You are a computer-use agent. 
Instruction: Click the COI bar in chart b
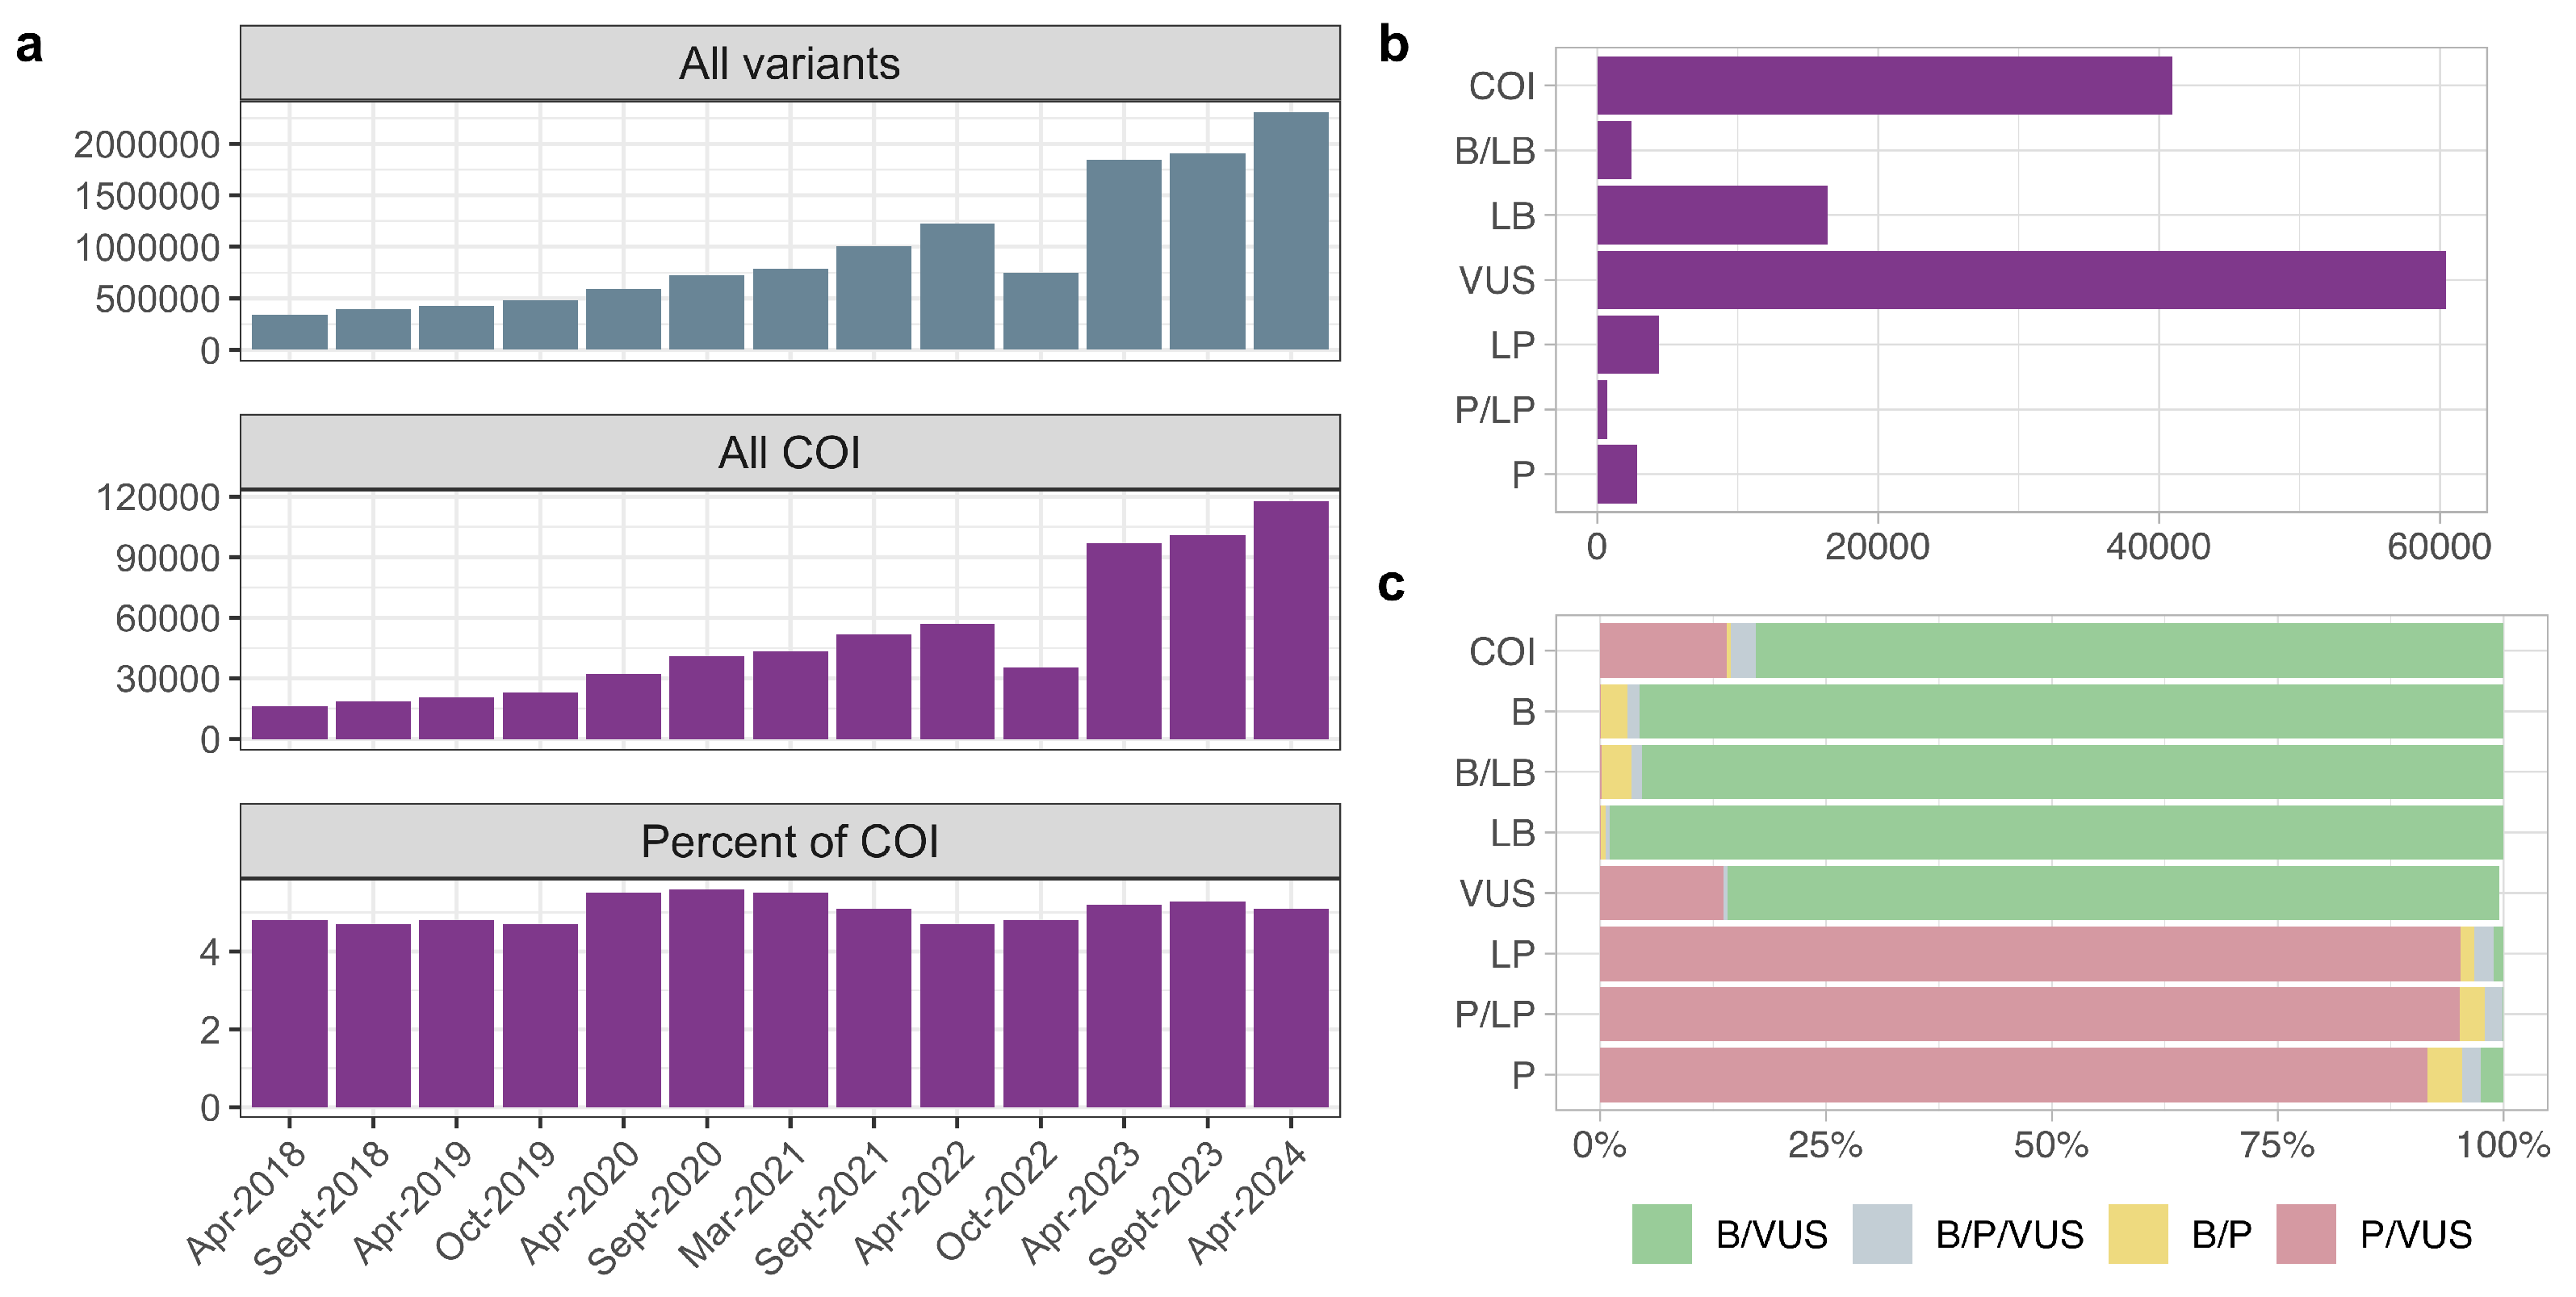(x=1884, y=86)
